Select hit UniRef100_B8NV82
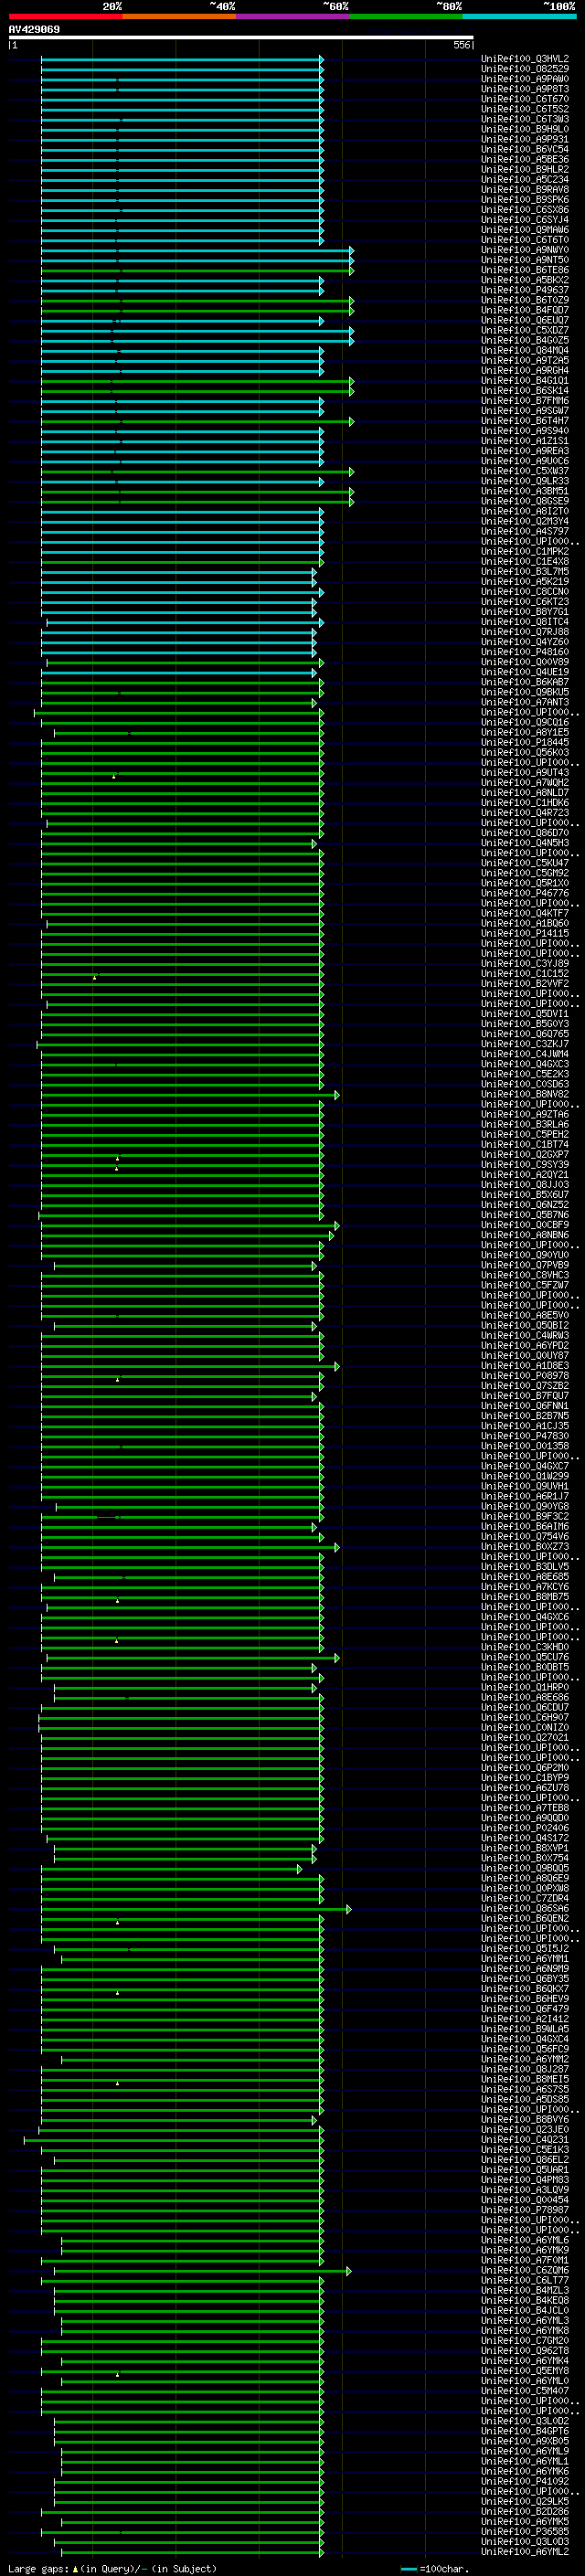 (x=525, y=1094)
